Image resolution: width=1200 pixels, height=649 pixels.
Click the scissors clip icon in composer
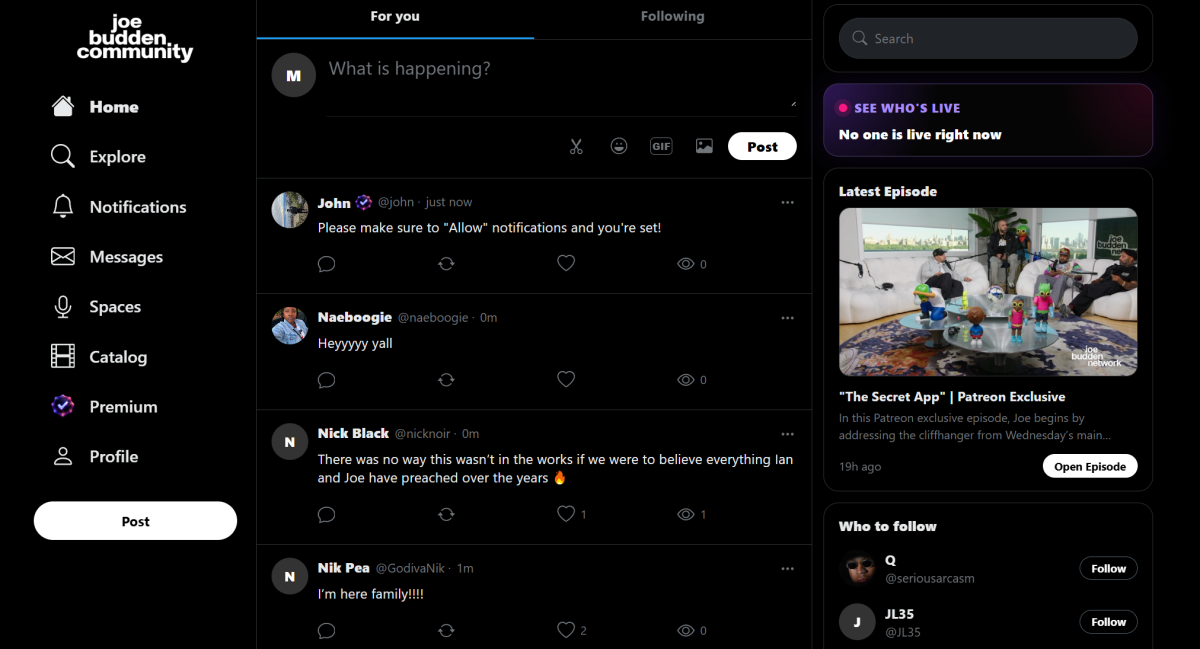pos(576,146)
